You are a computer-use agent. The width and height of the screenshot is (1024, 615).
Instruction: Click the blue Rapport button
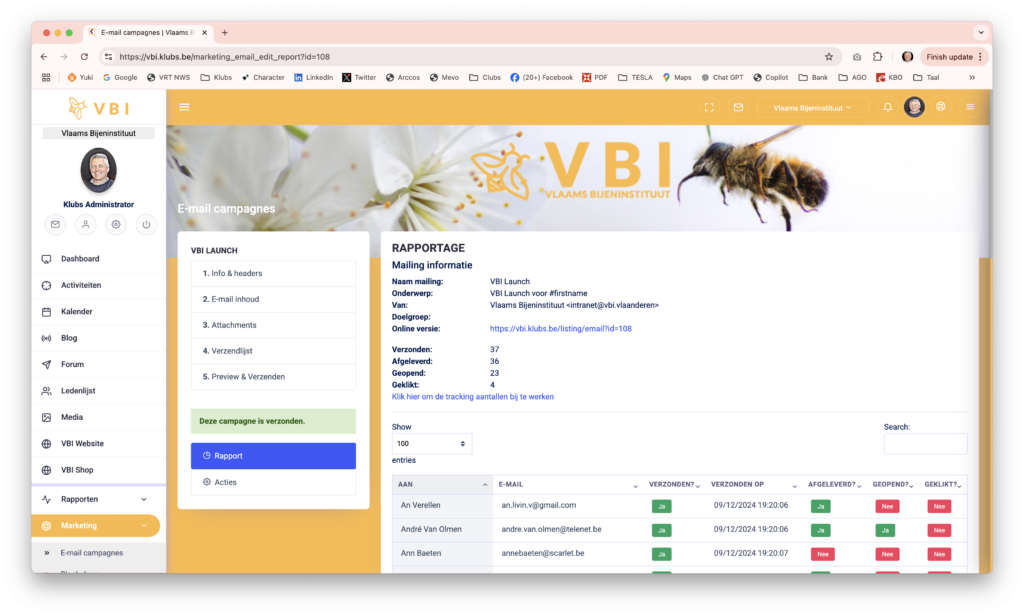coord(273,456)
